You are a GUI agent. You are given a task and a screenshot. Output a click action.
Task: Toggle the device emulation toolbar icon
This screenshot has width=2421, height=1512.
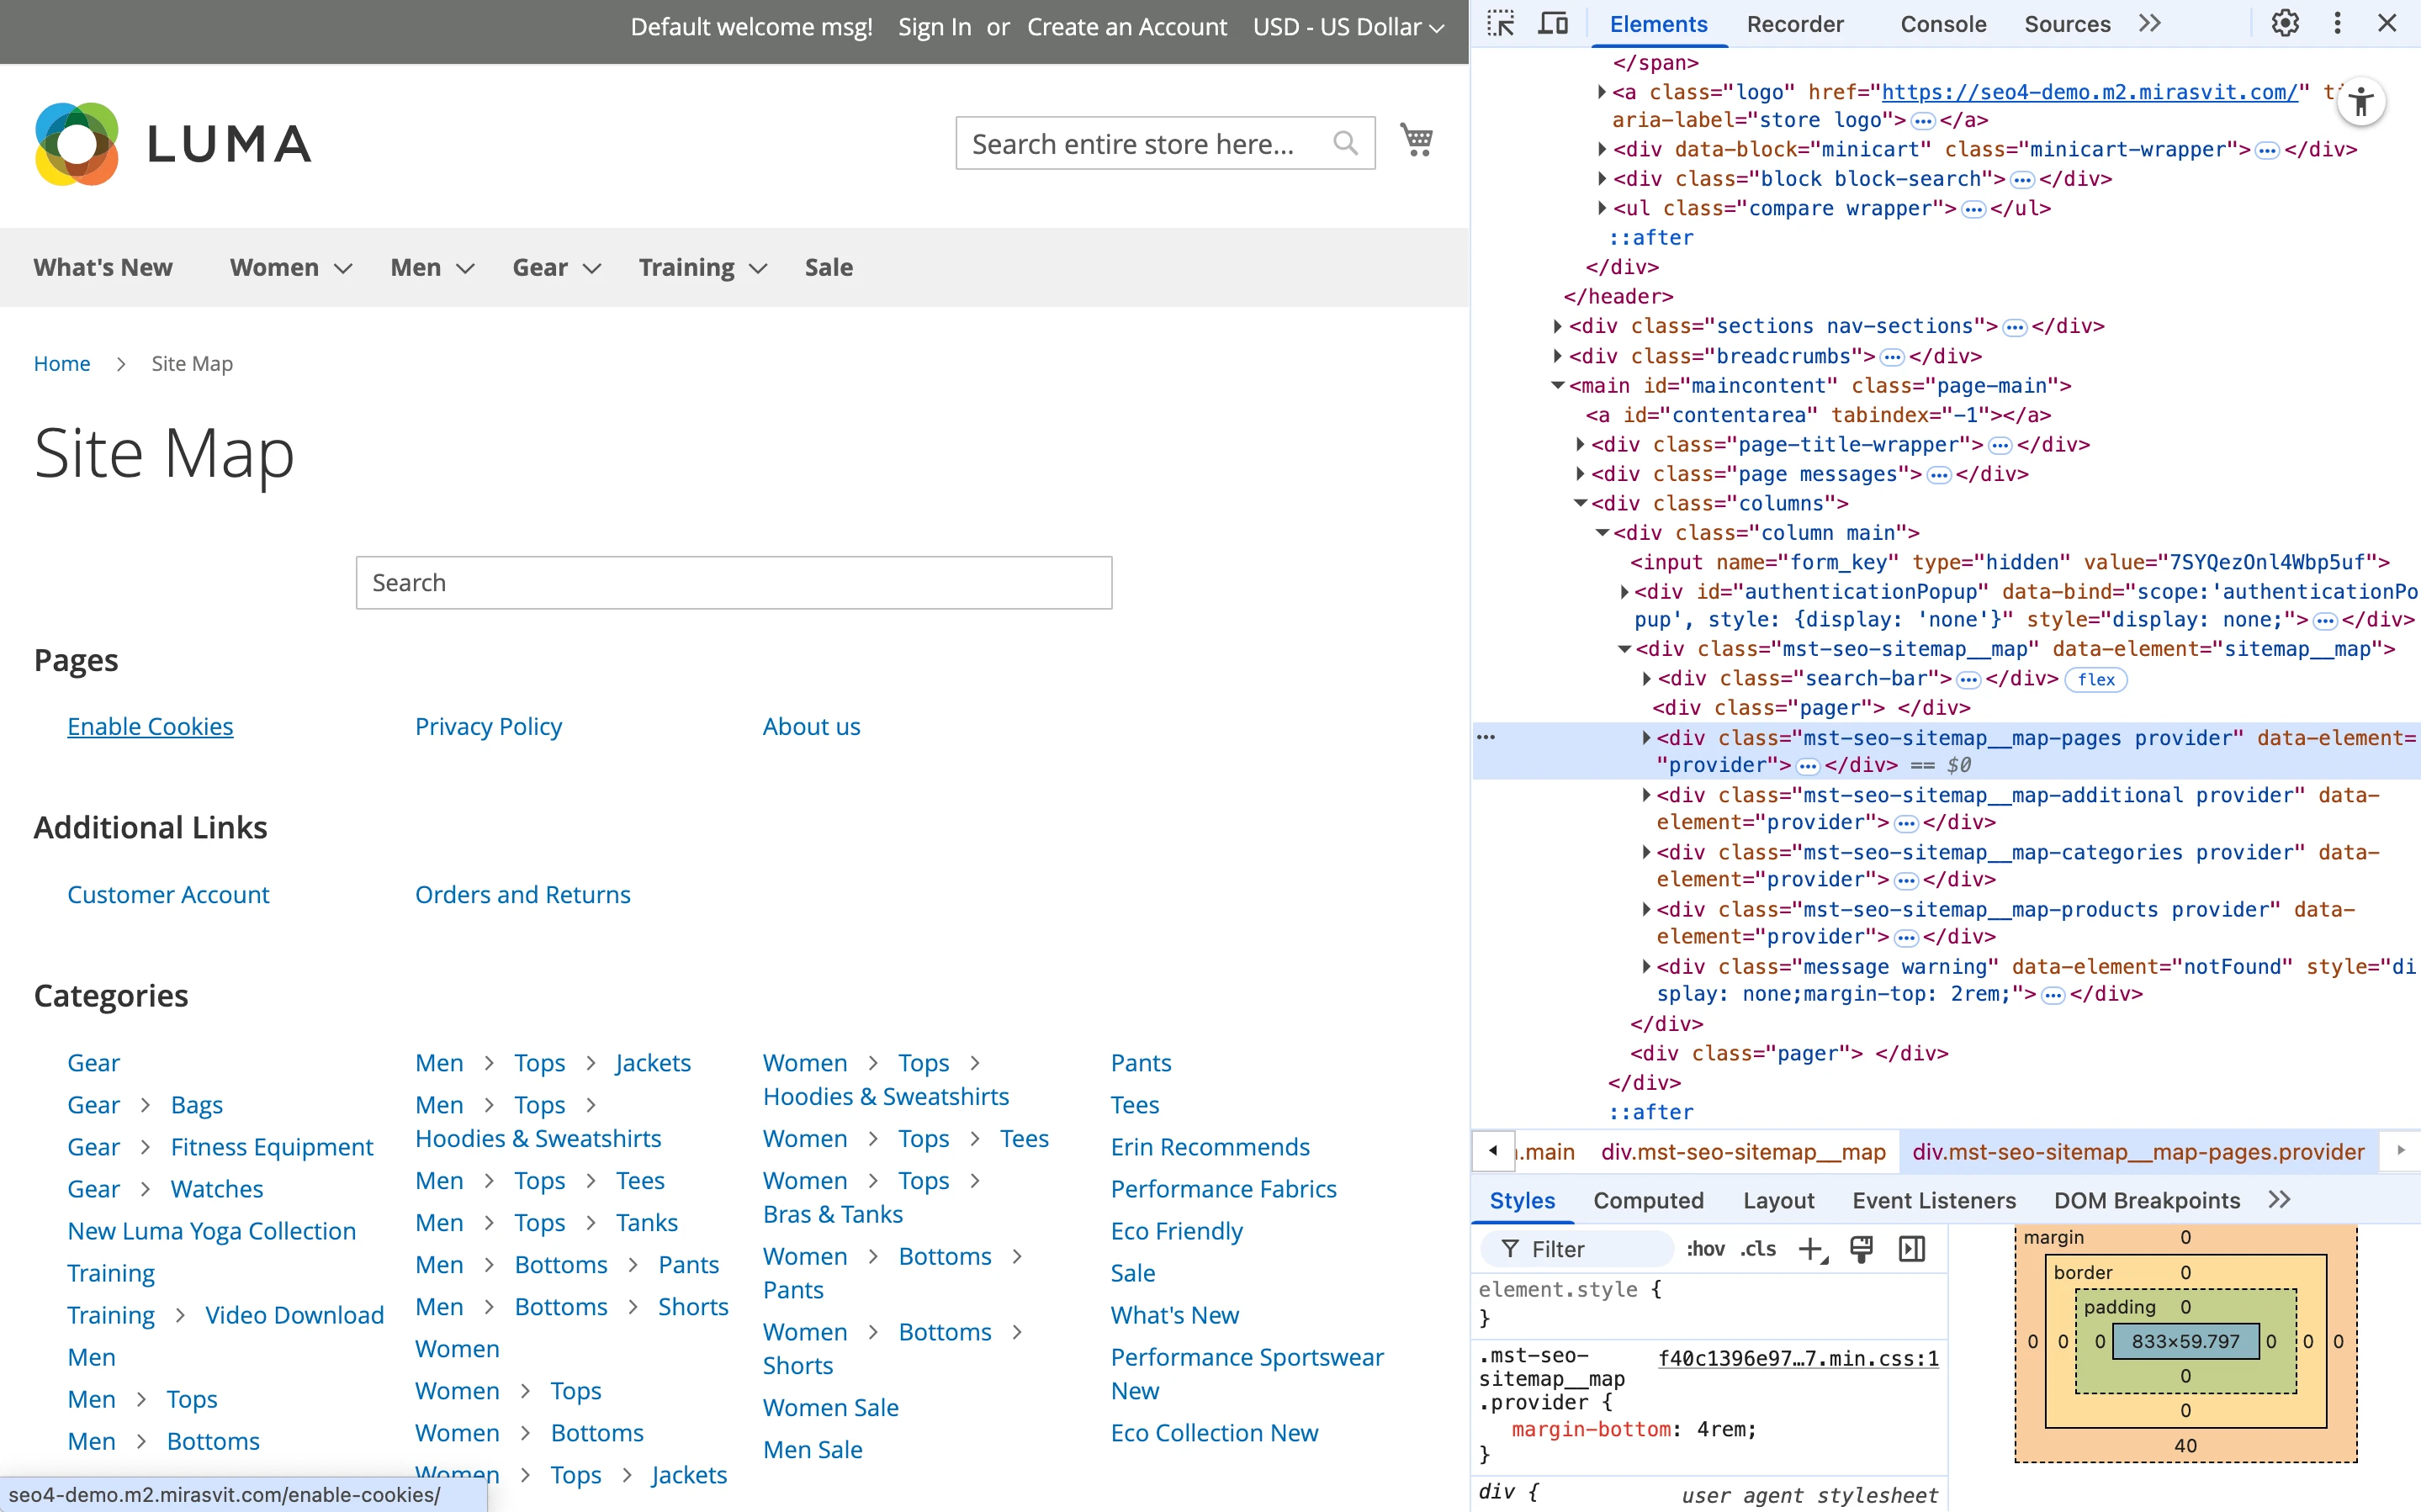1552,23
